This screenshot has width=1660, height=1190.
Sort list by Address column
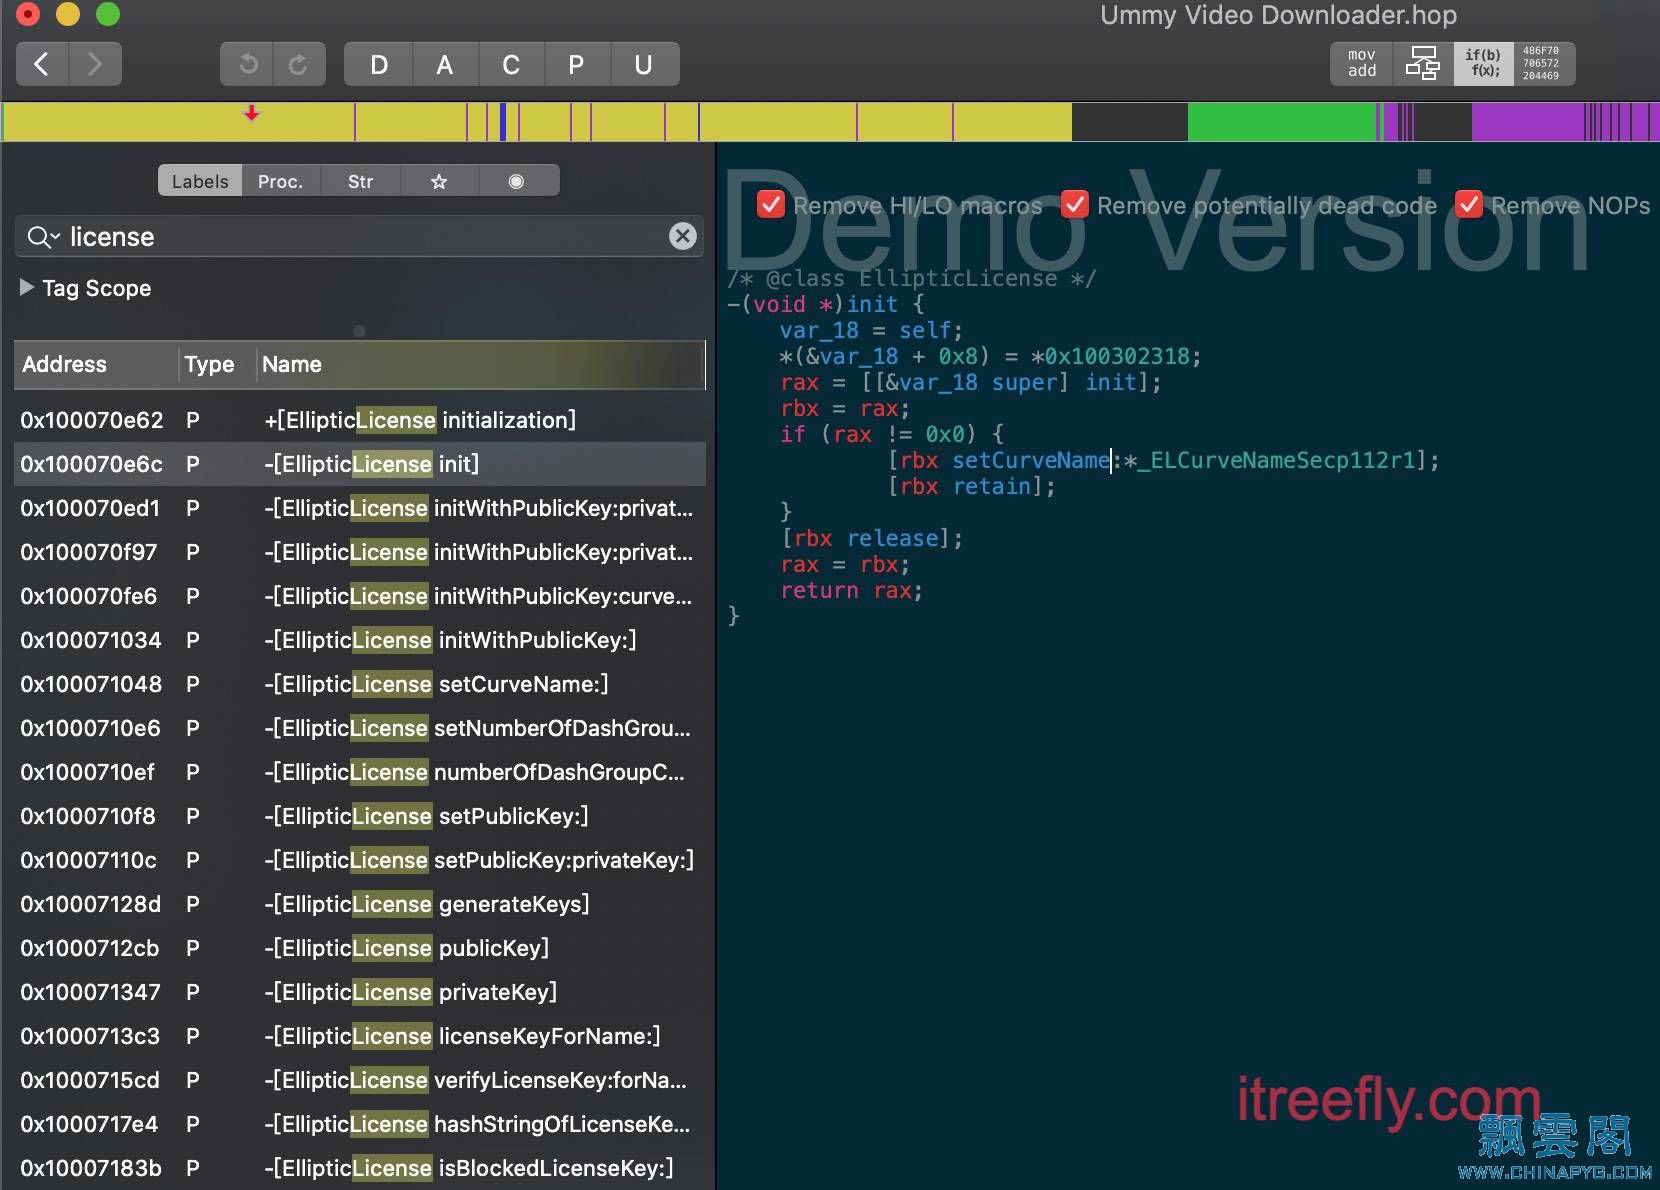(x=96, y=364)
